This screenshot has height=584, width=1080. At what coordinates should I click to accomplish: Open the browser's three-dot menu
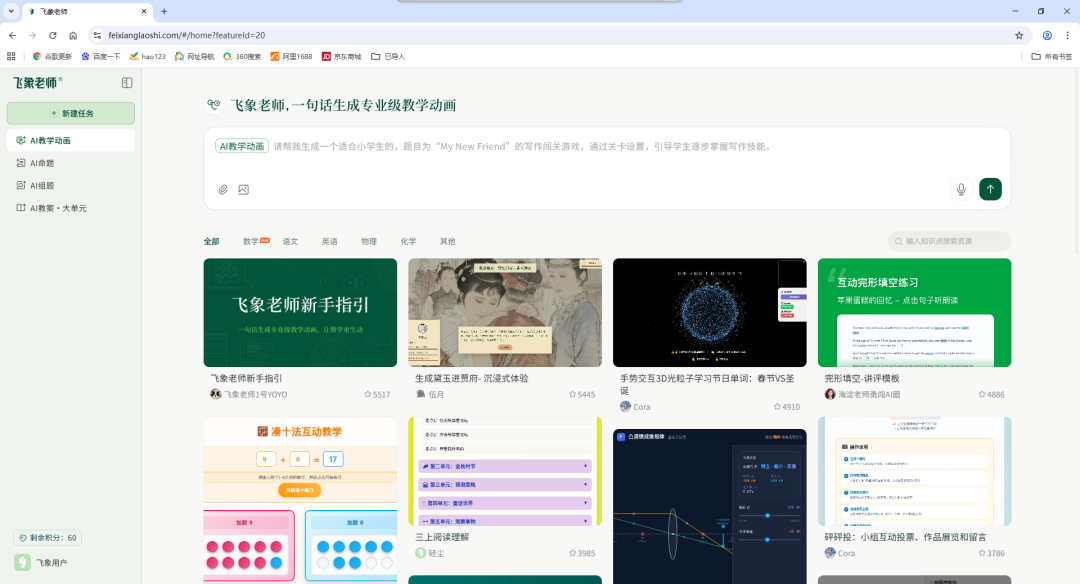coord(1069,34)
